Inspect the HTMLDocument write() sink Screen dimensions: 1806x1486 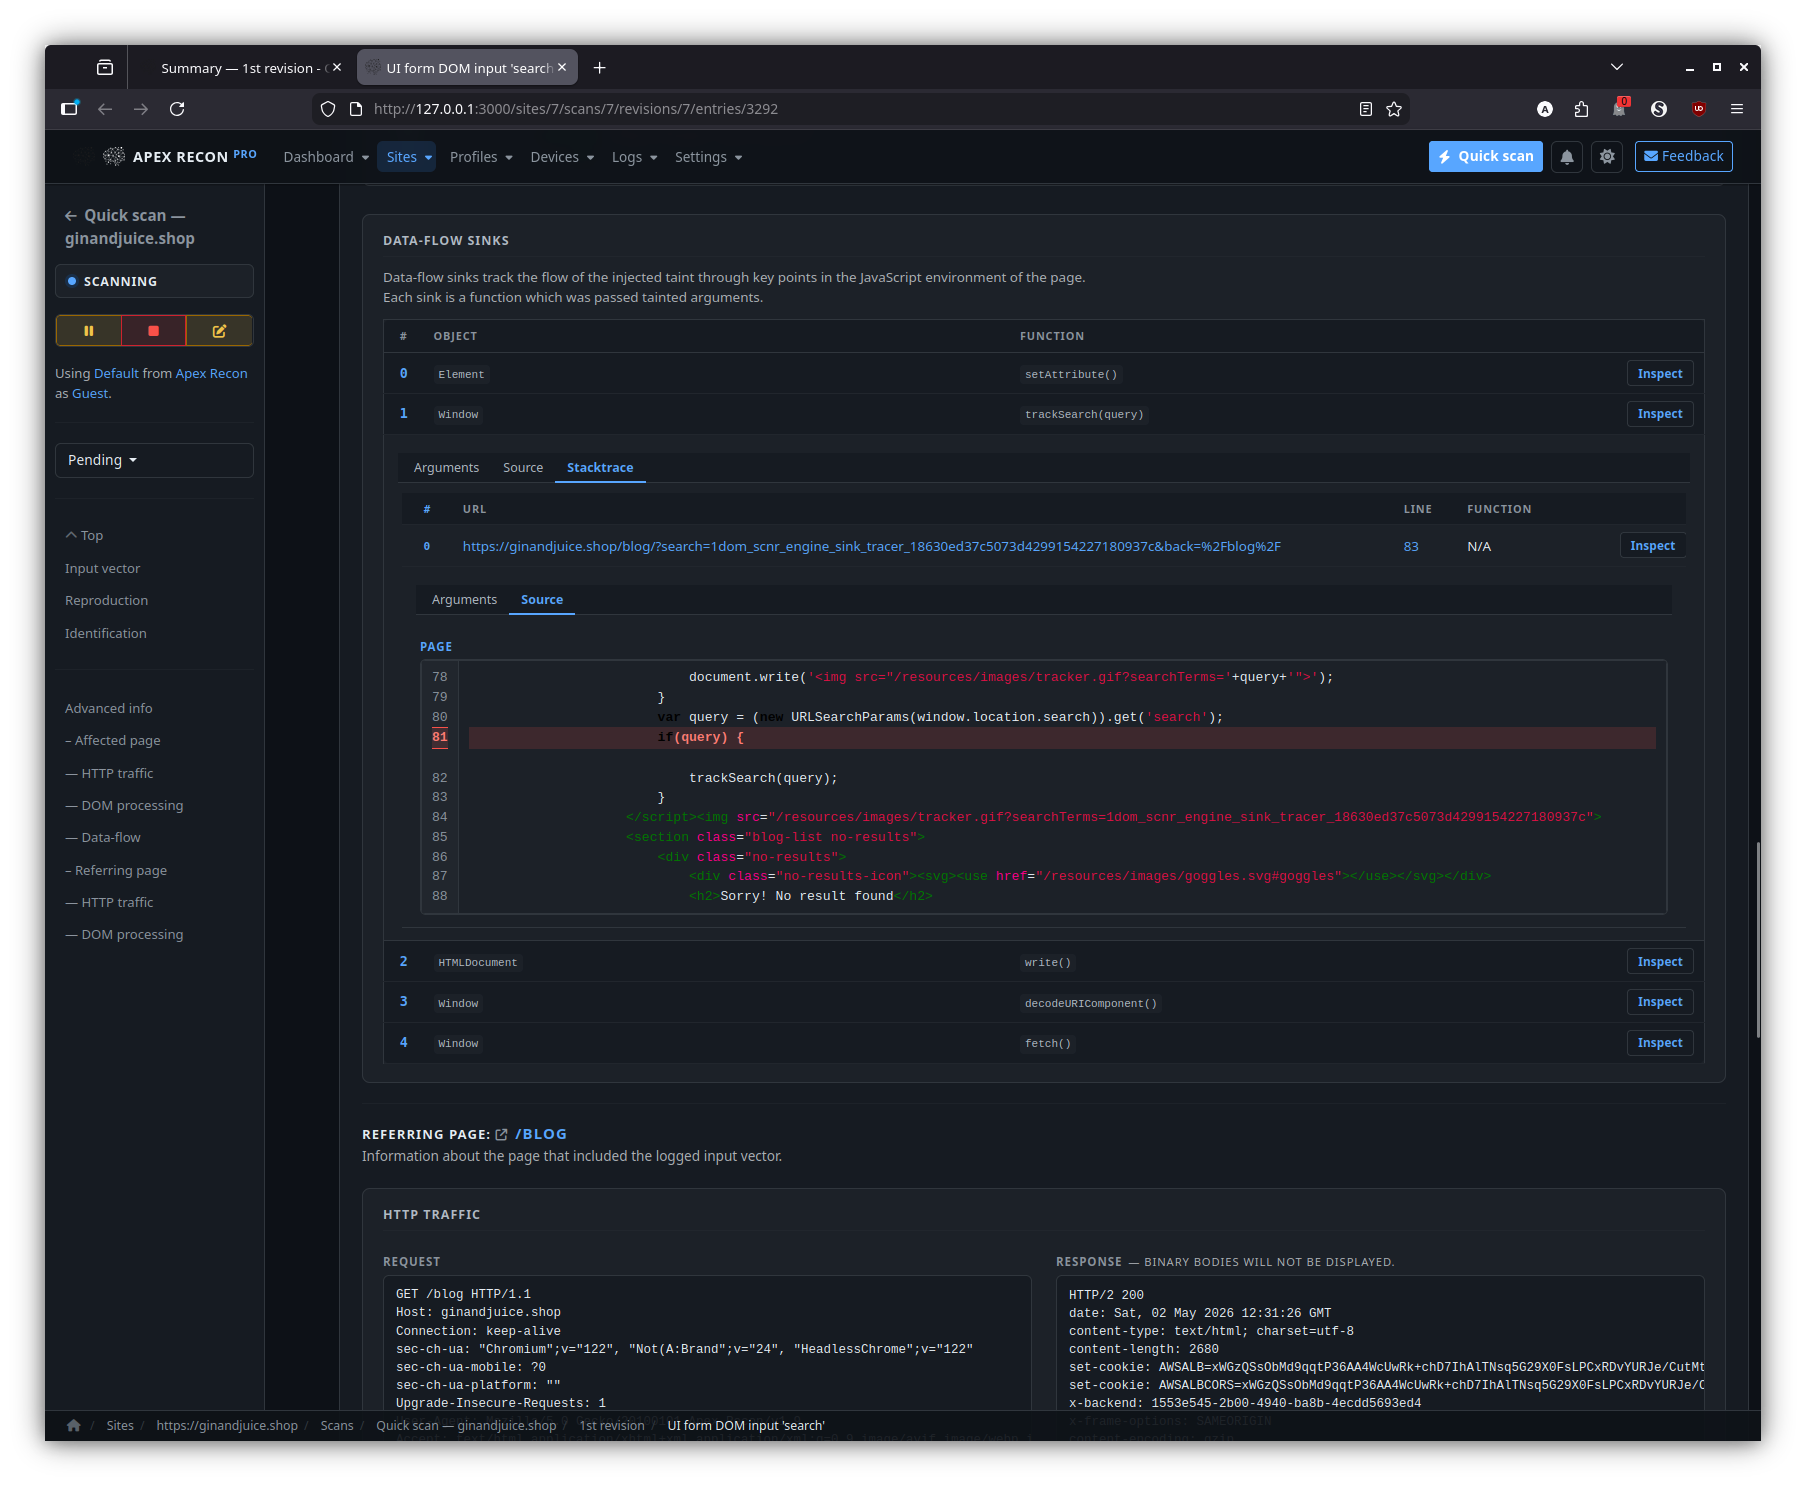(1660, 962)
